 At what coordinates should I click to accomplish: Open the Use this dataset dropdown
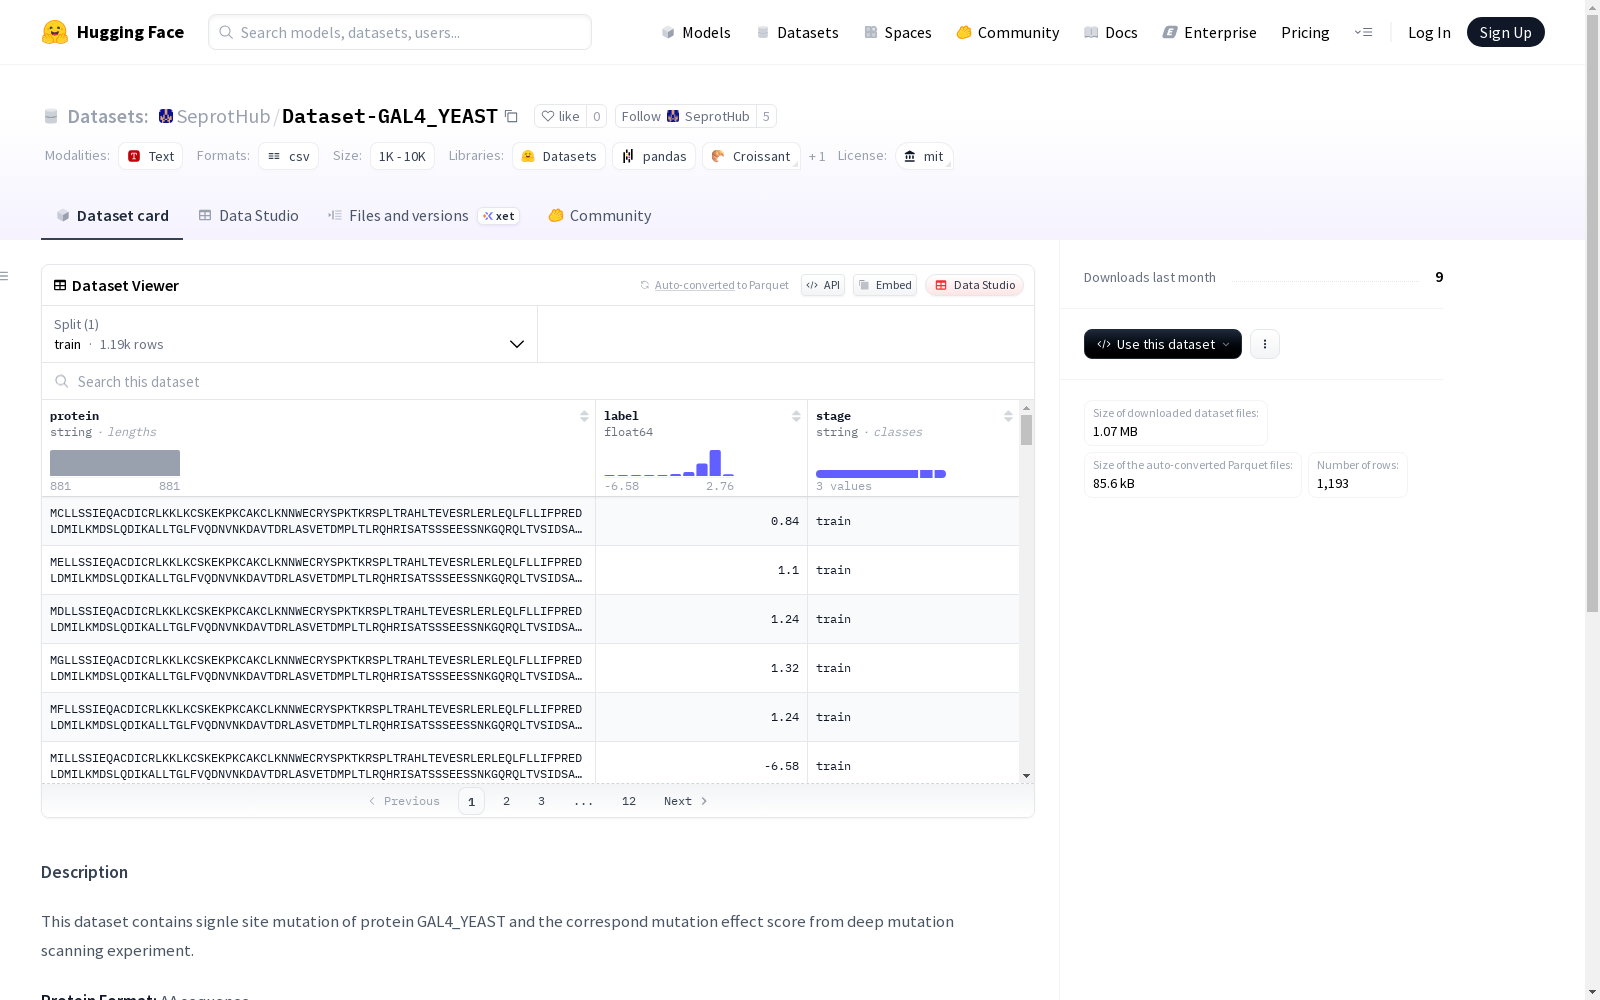1163,344
